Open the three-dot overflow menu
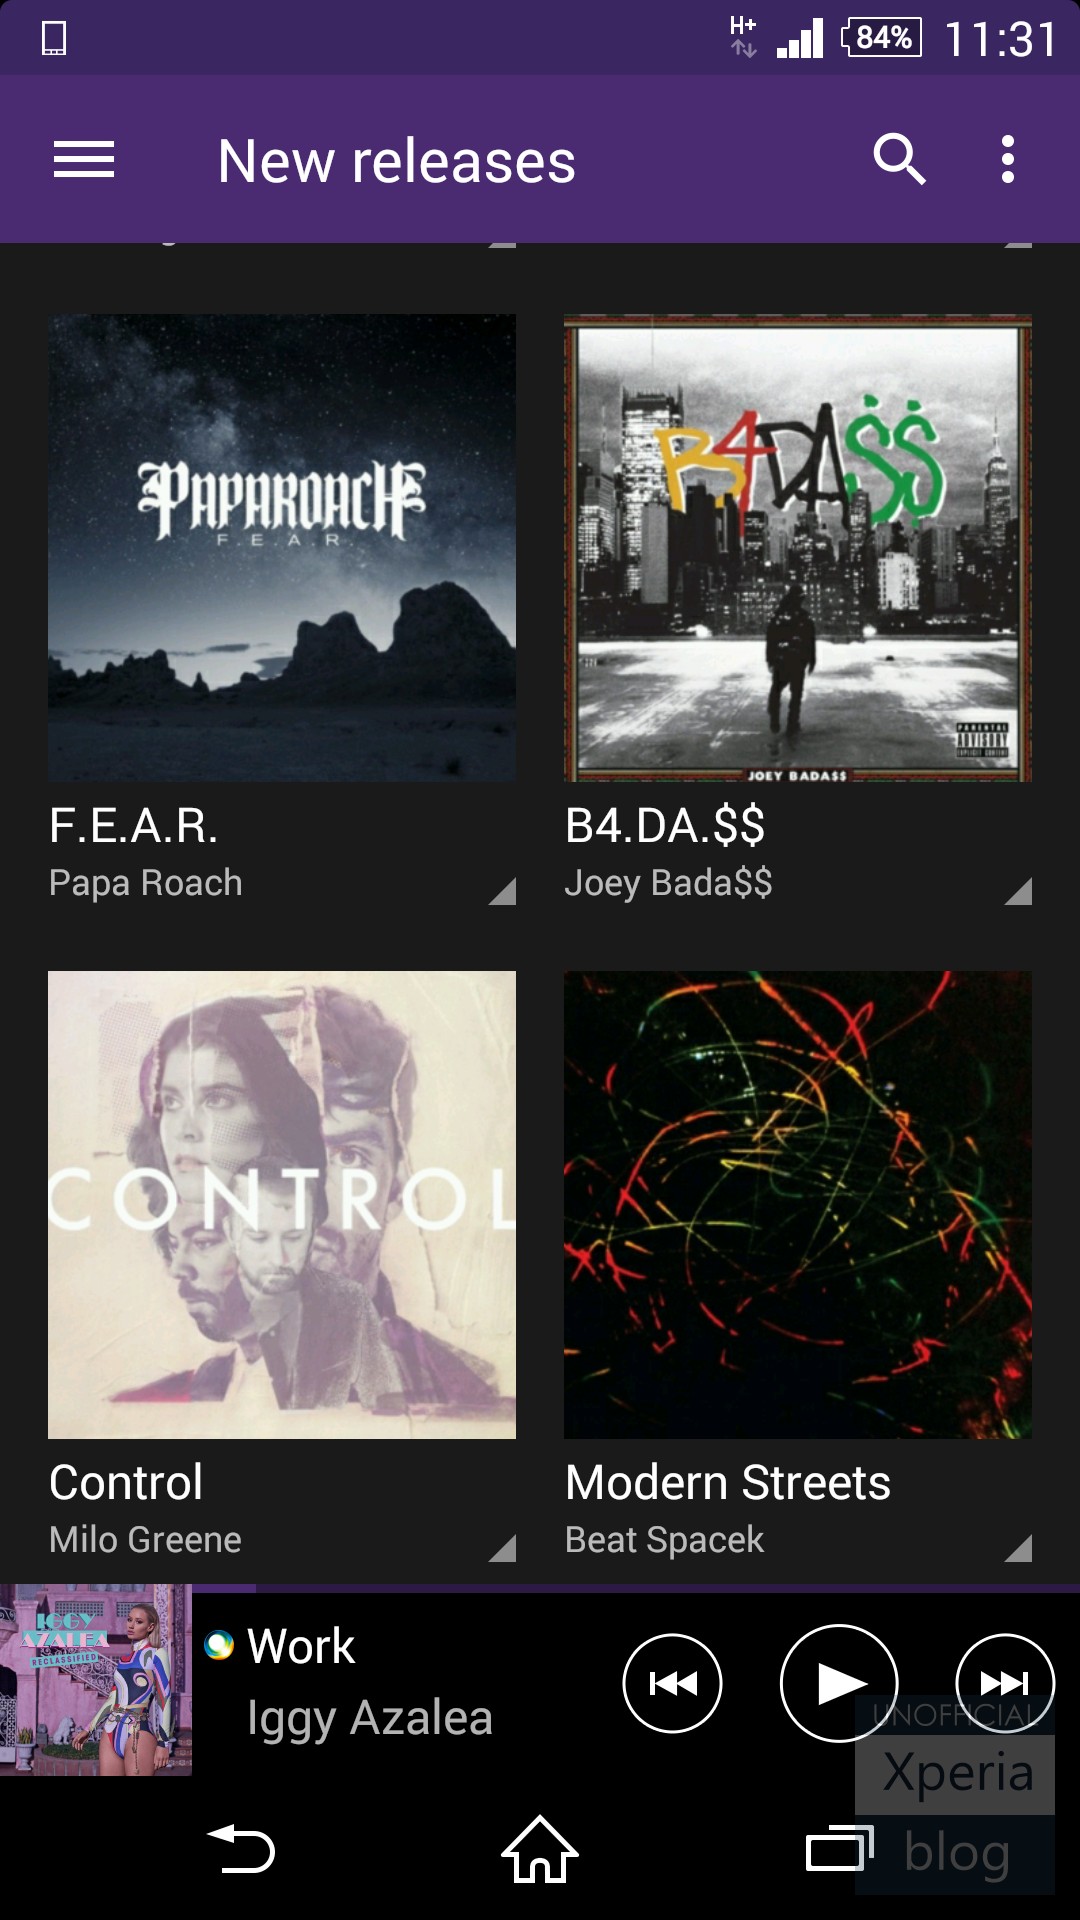The height and width of the screenshot is (1920, 1080). (x=1008, y=160)
